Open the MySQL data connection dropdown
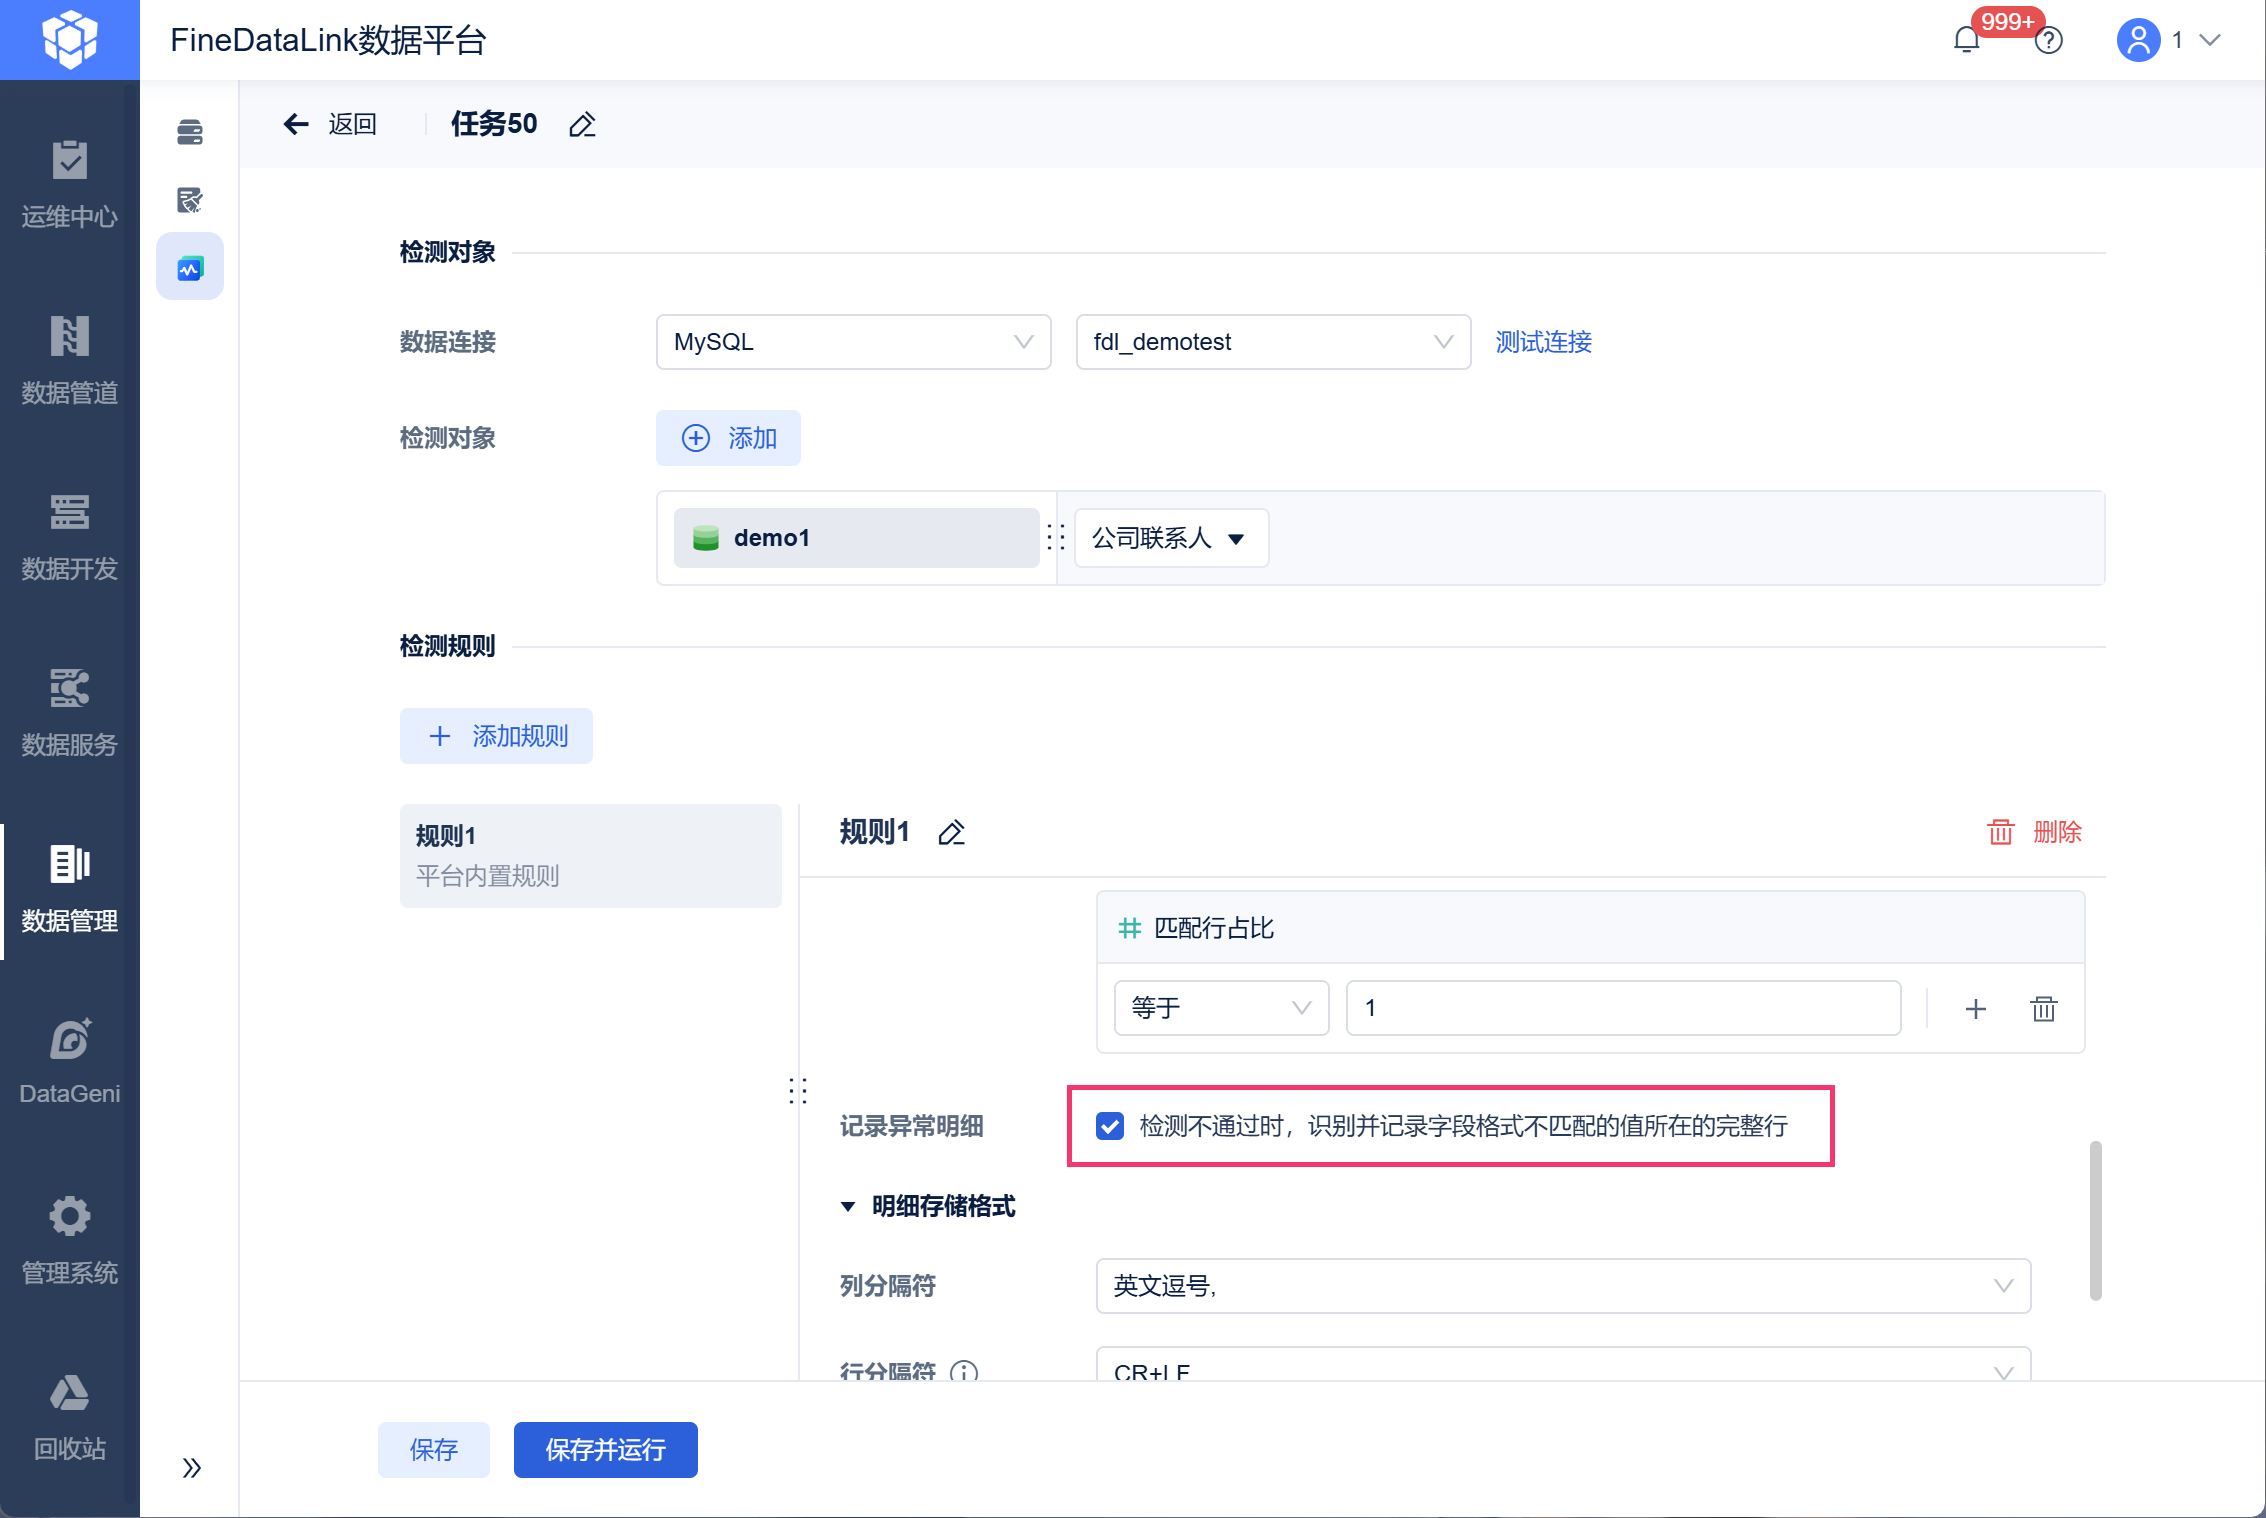 pos(853,342)
